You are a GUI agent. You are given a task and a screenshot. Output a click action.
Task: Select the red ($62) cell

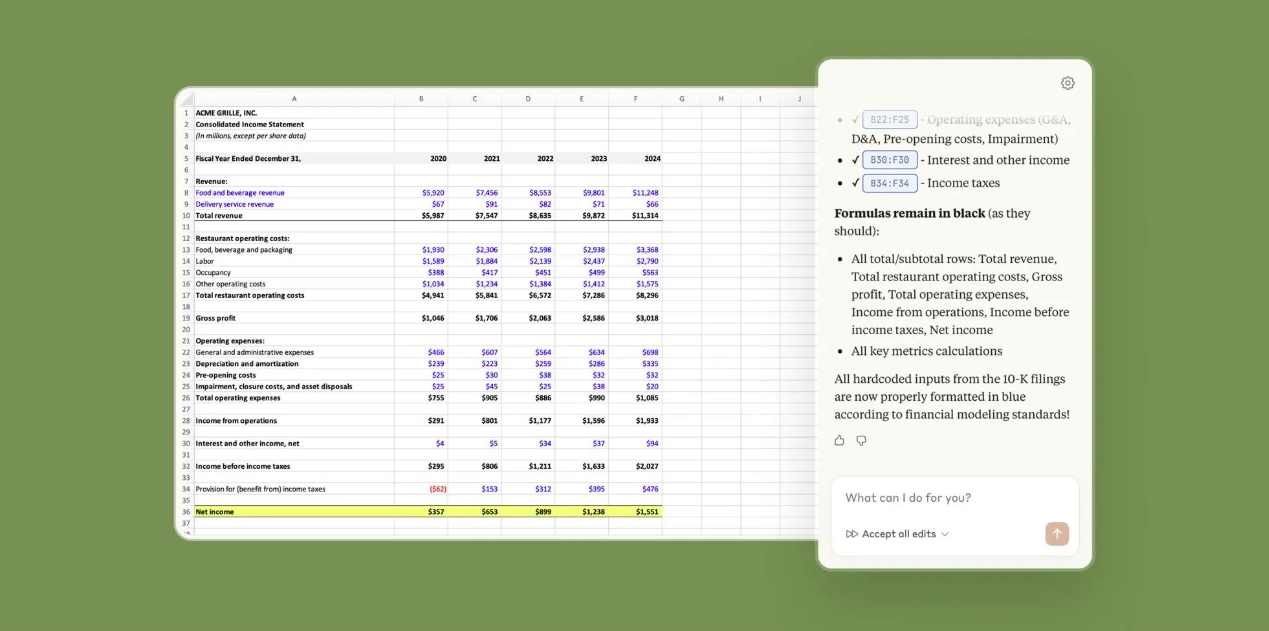[x=421, y=489]
